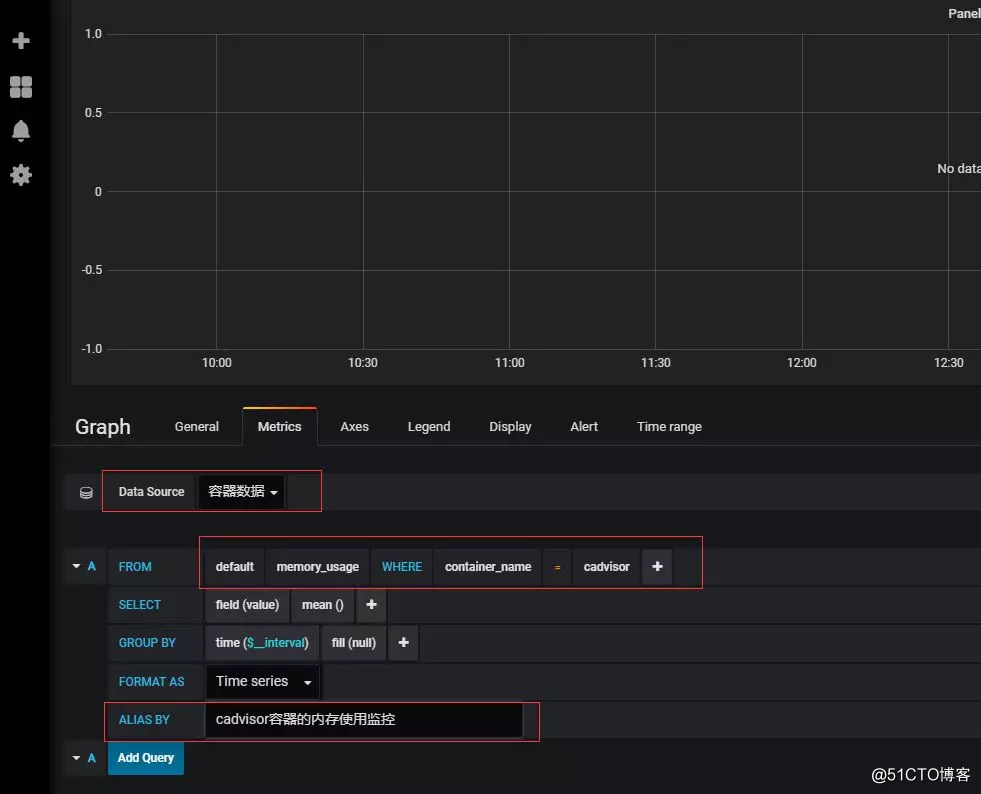This screenshot has width=981, height=794.
Task: Click the time ($__interval) segment
Action: (262, 643)
